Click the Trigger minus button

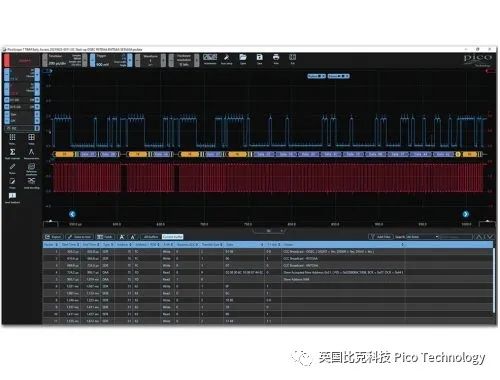[x=92, y=60]
